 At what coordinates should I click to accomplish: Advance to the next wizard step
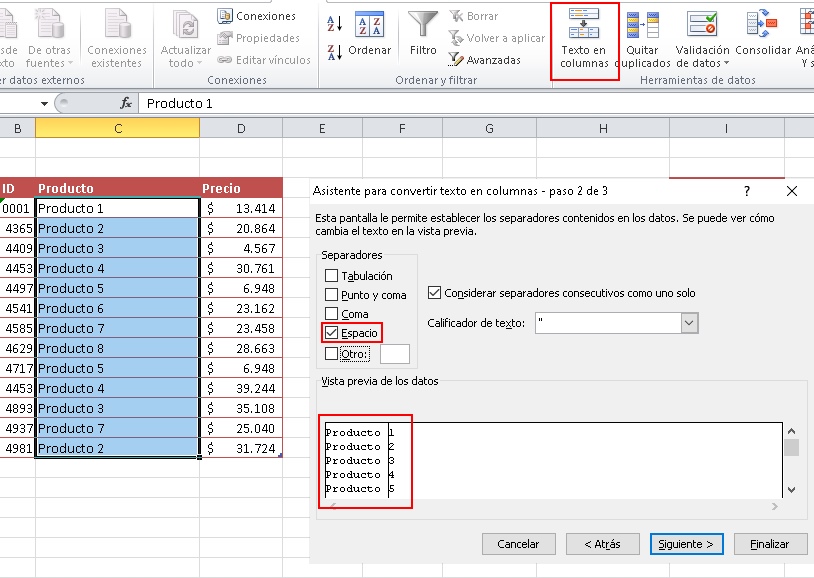[687, 544]
